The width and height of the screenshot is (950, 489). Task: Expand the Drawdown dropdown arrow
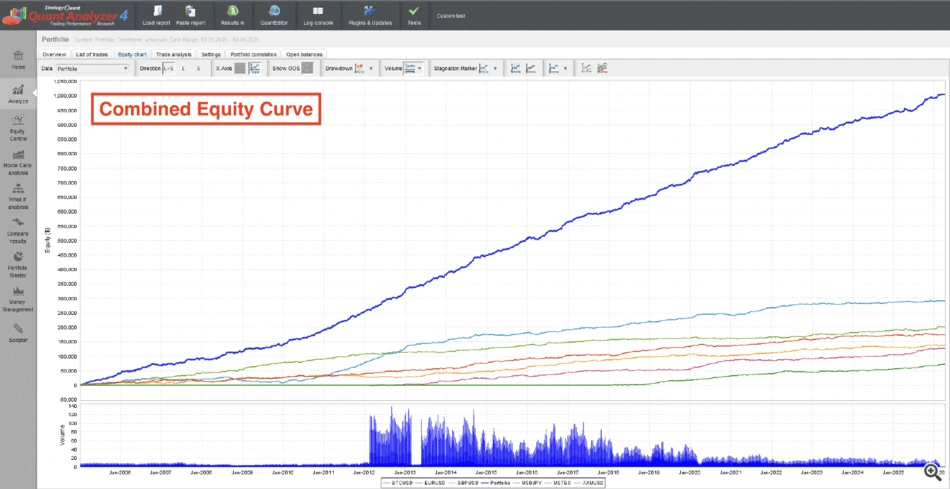click(371, 68)
